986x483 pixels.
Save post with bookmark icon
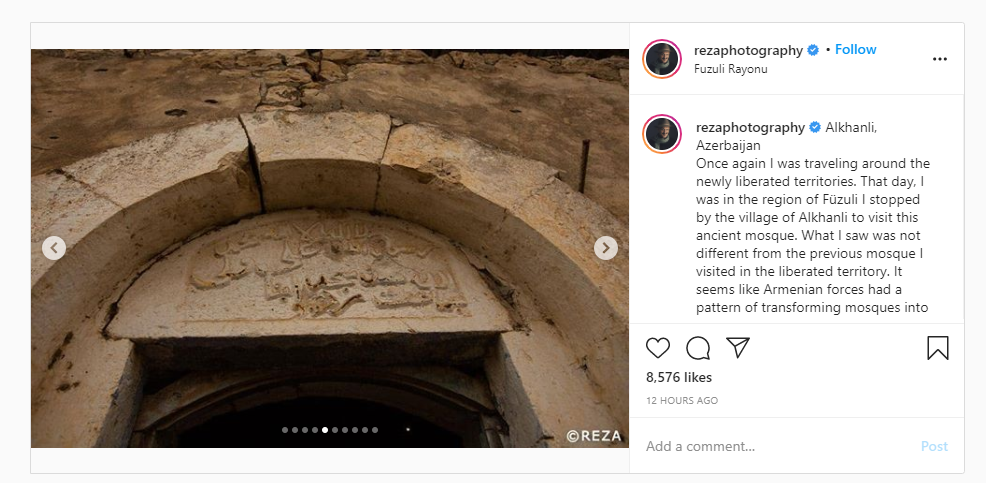tap(938, 348)
